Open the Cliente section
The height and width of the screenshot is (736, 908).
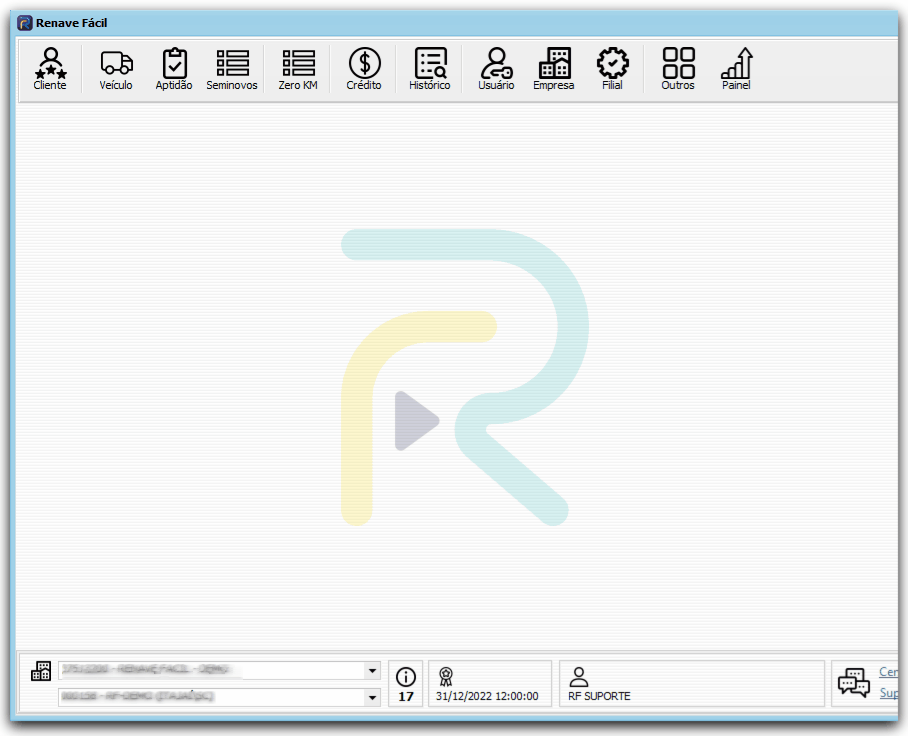click(x=50, y=69)
